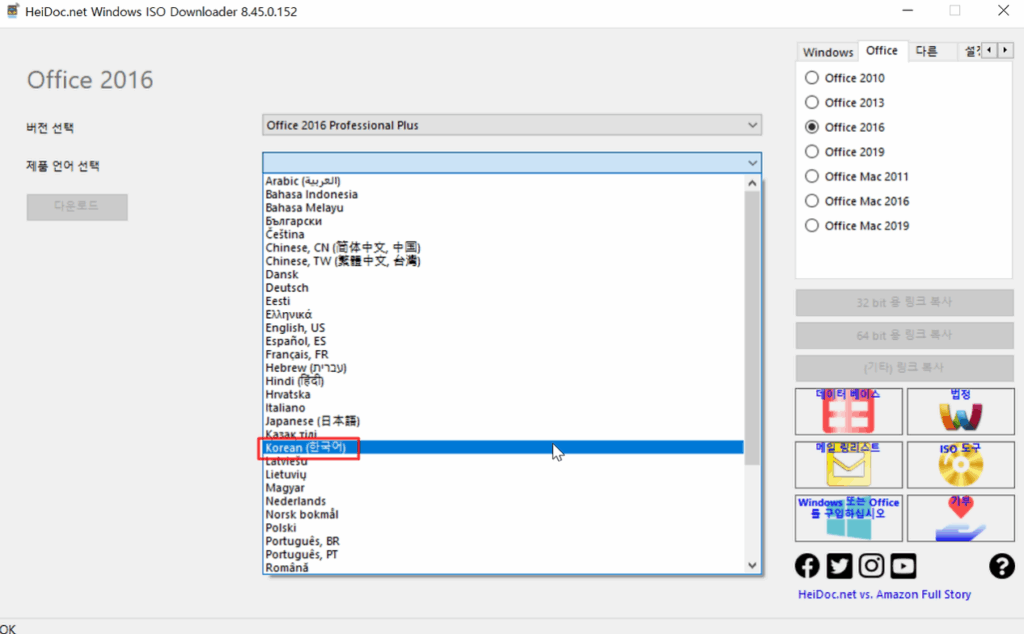The width and height of the screenshot is (1024, 634).
Task: Select the Office 2019 radio button
Action: pyautogui.click(x=812, y=151)
